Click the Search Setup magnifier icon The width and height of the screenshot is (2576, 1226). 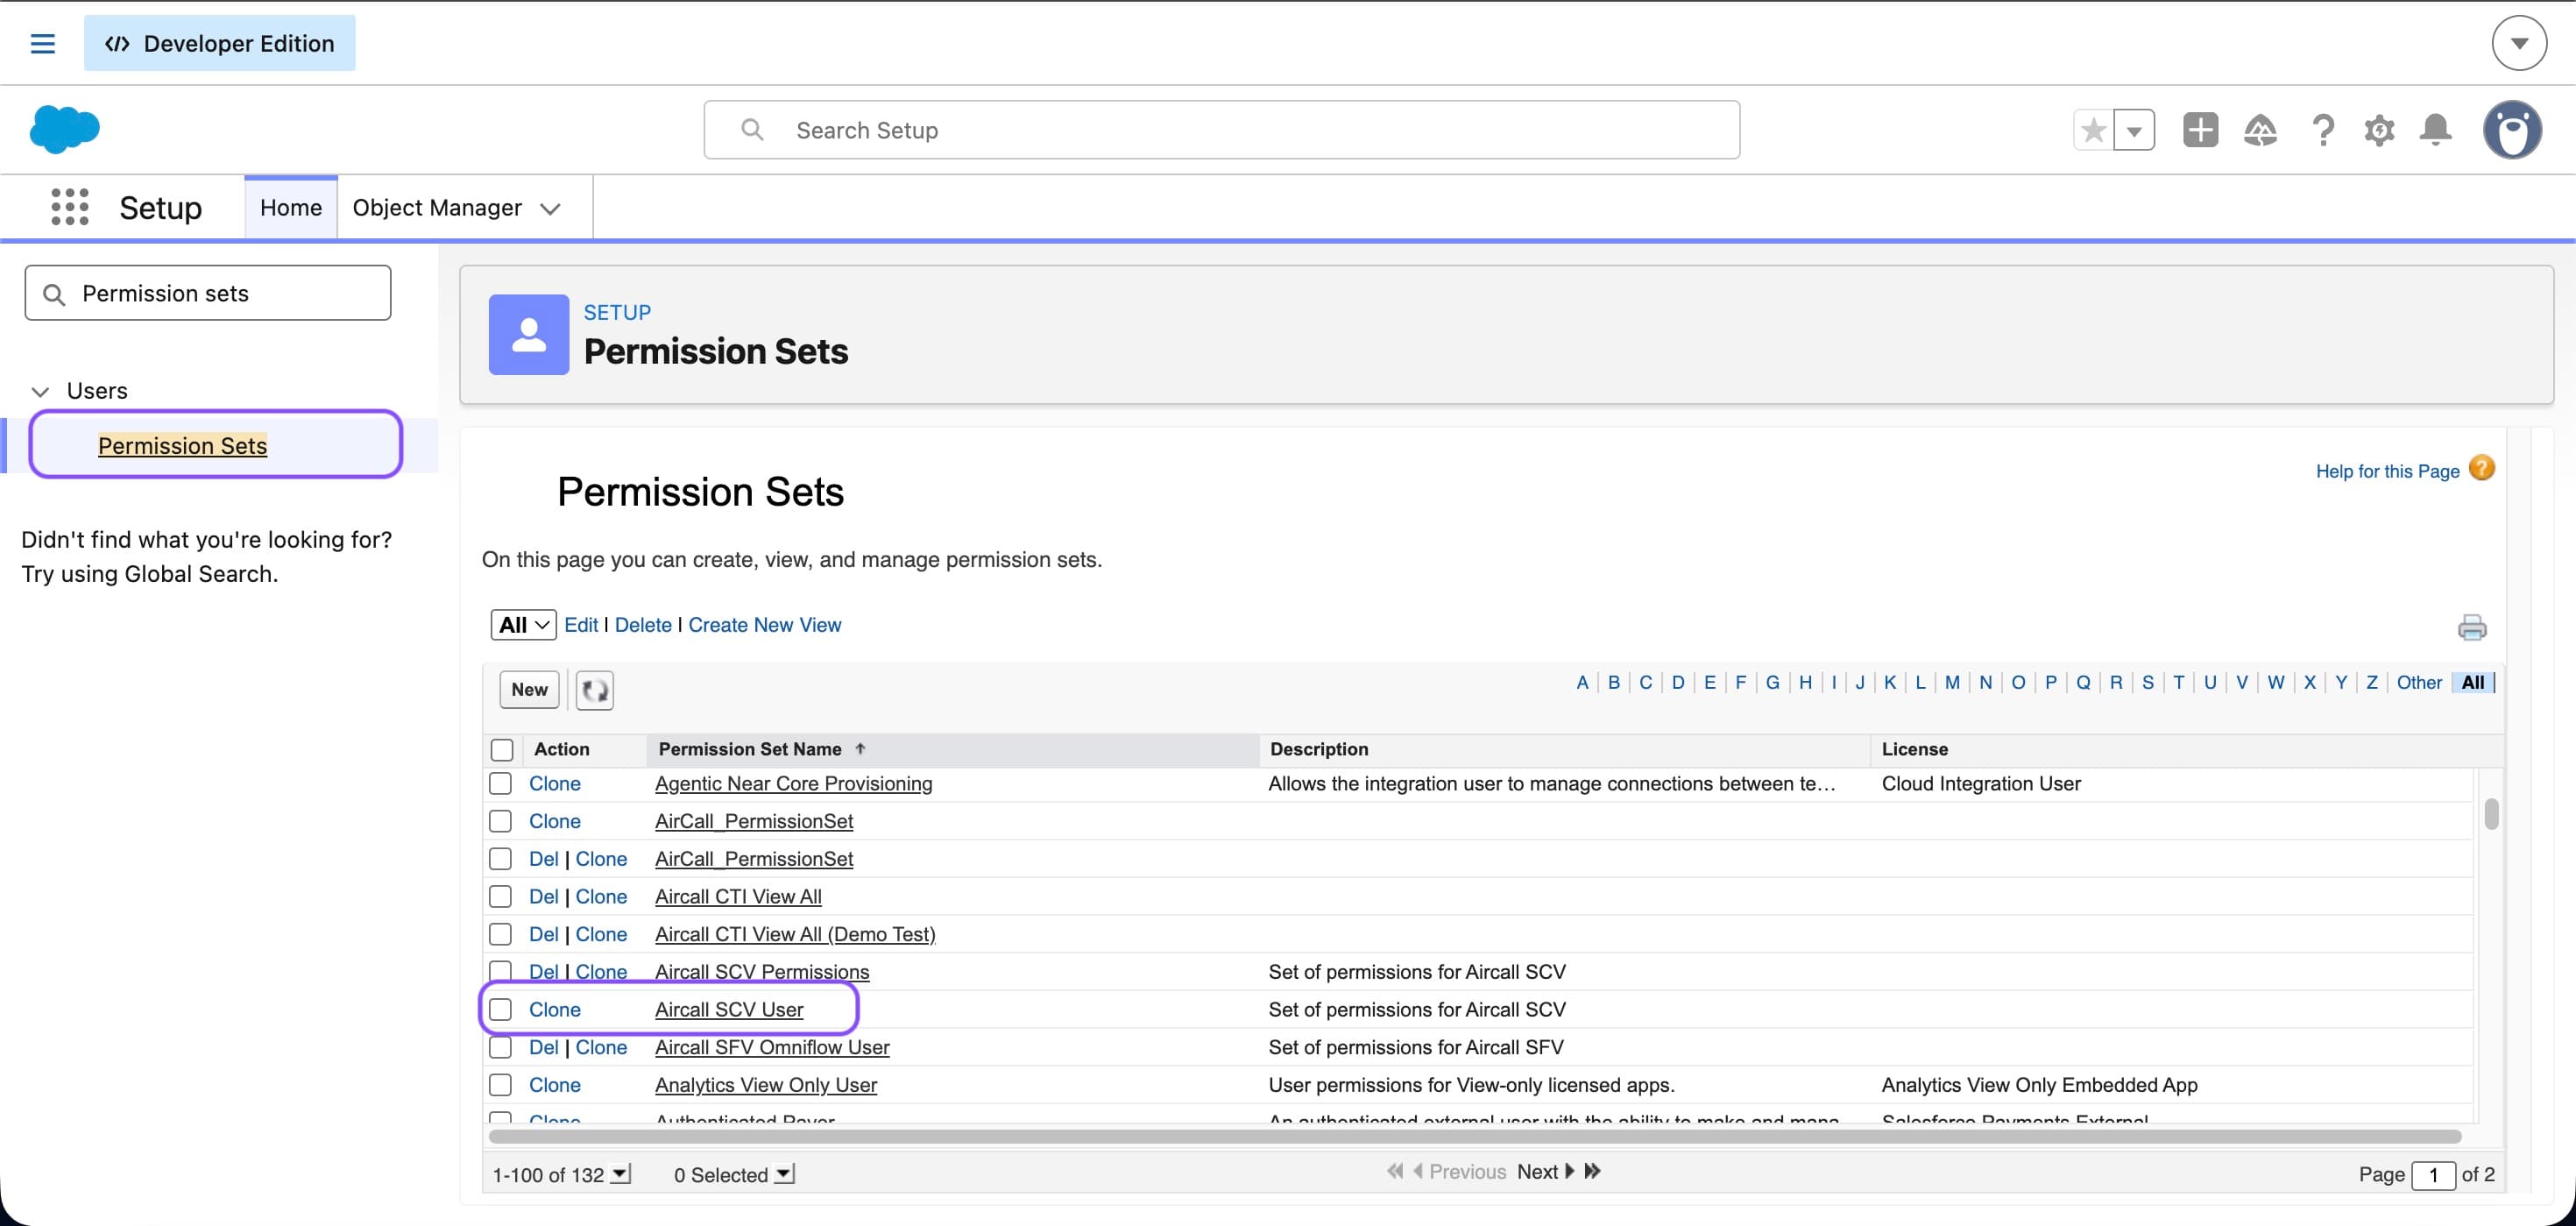click(x=752, y=130)
